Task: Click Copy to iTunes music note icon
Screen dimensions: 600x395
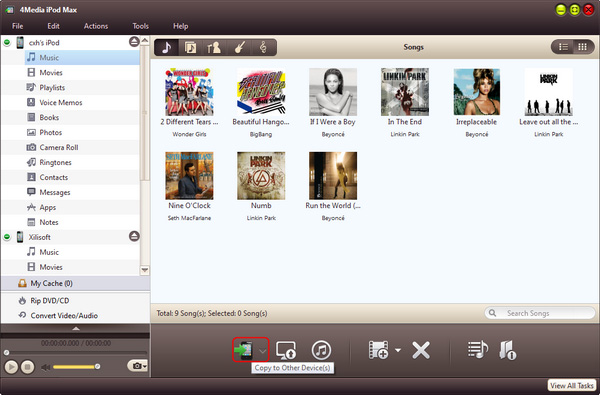Action: [x=321, y=350]
